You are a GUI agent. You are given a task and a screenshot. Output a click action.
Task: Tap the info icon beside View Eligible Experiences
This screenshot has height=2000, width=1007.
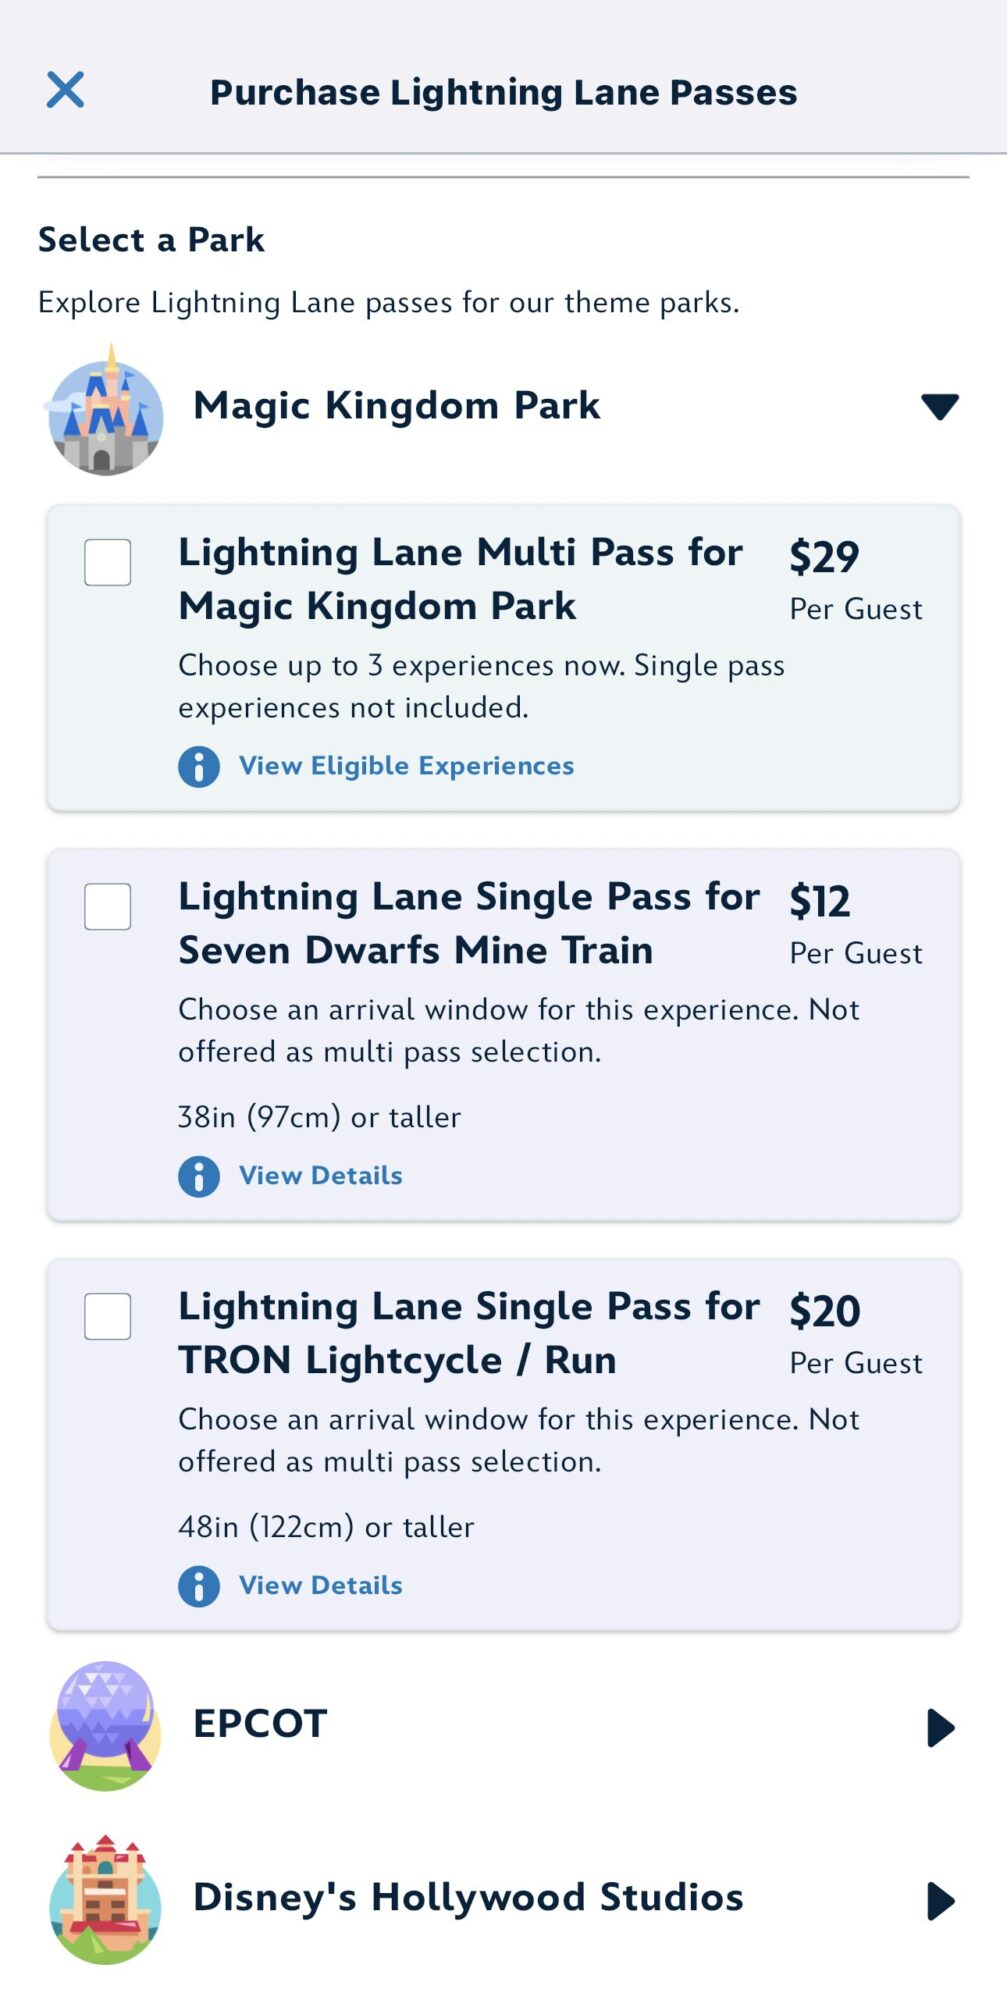point(199,767)
